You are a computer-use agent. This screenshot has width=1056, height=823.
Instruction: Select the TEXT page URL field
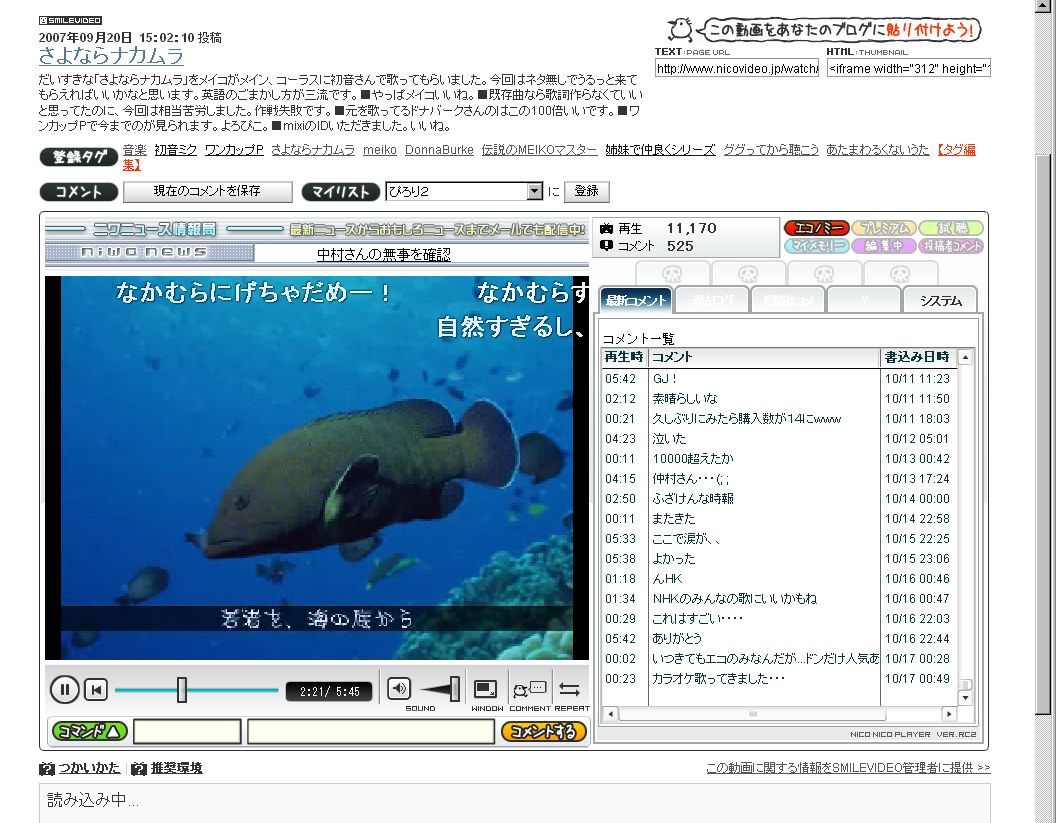coord(737,68)
